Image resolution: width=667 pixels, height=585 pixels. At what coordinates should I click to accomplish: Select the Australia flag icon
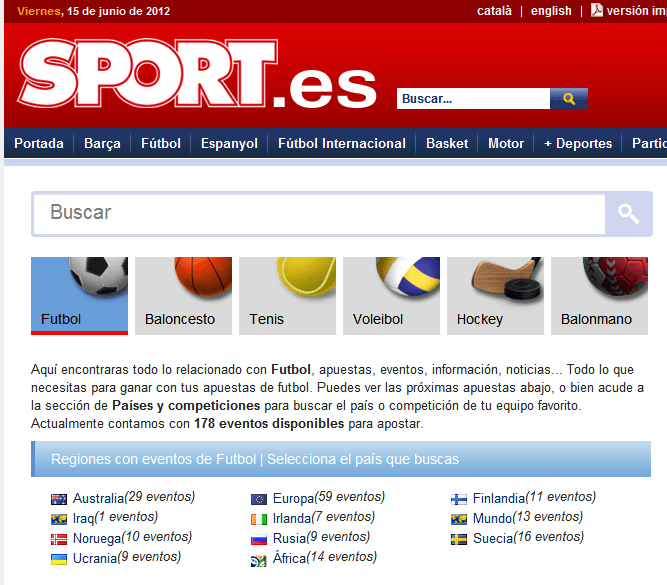pos(59,498)
